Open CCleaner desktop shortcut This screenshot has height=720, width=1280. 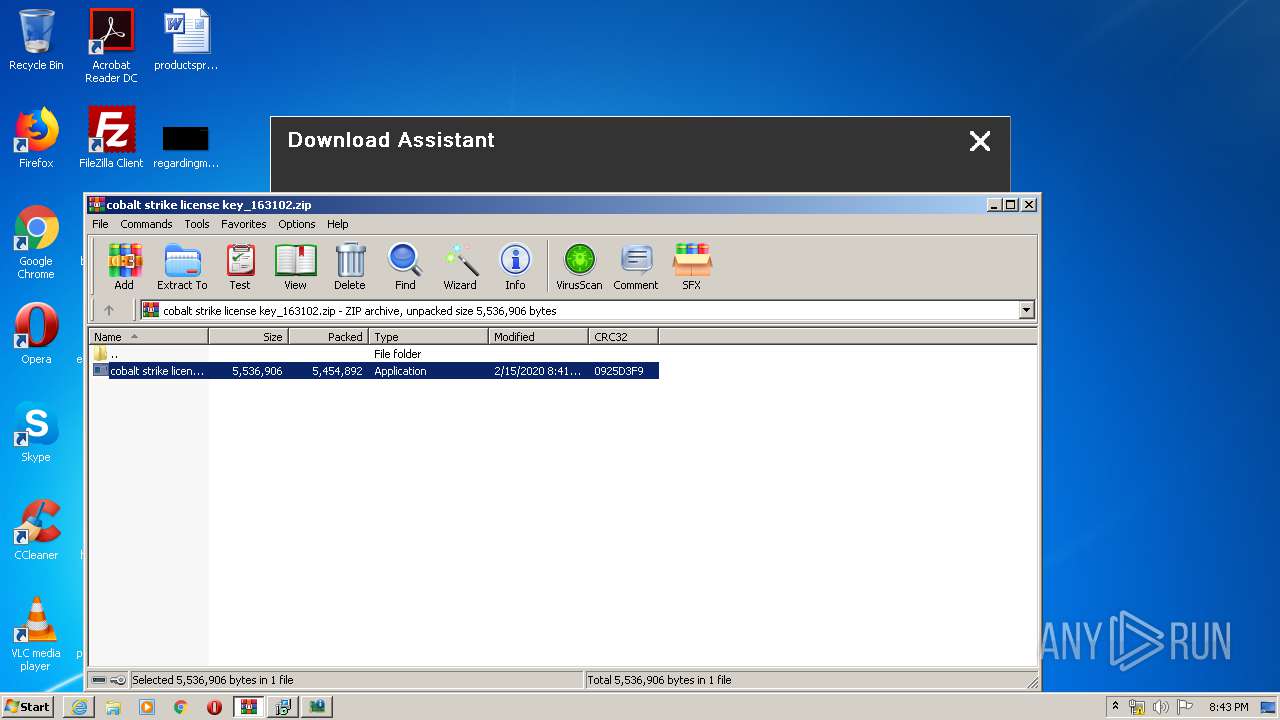click(36, 530)
